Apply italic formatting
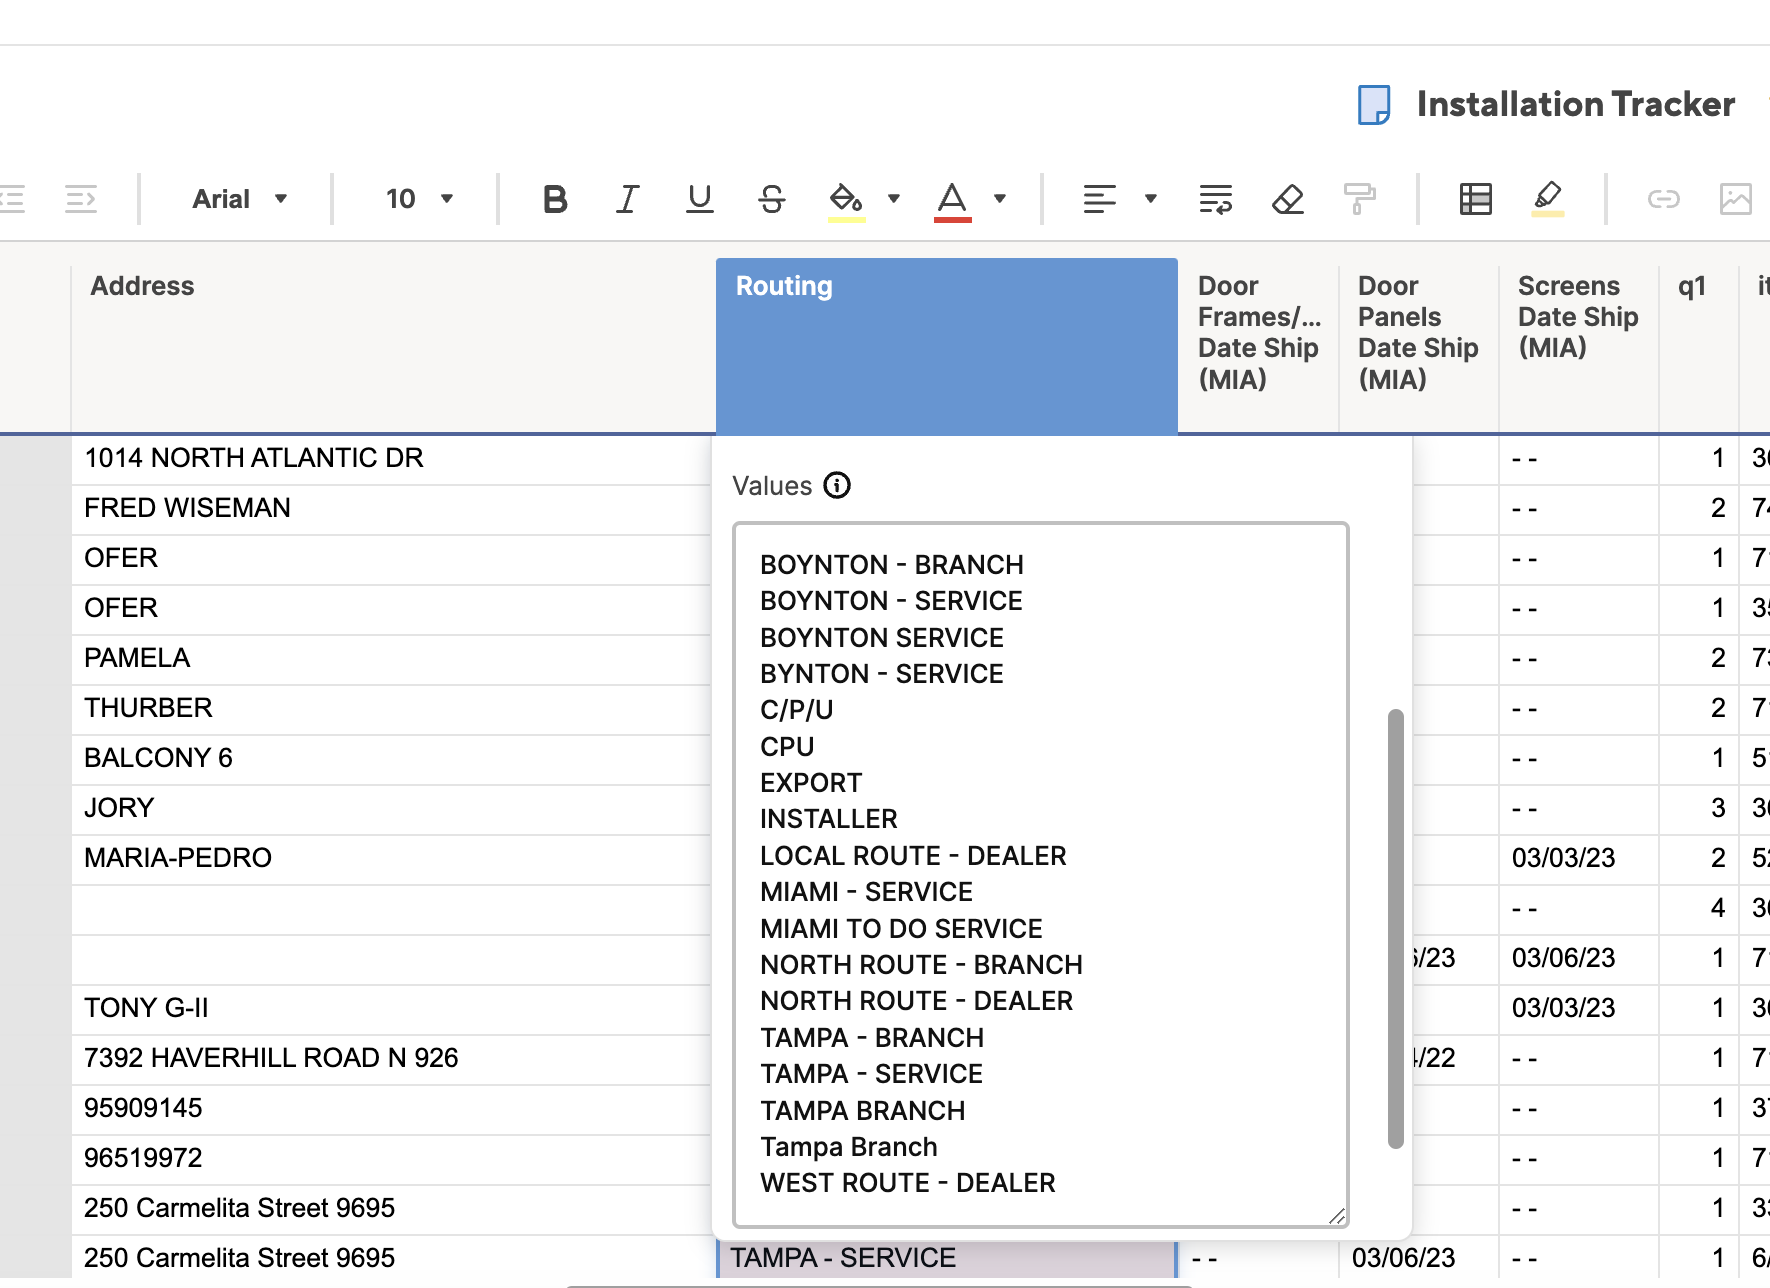The width and height of the screenshot is (1770, 1288). [x=627, y=199]
